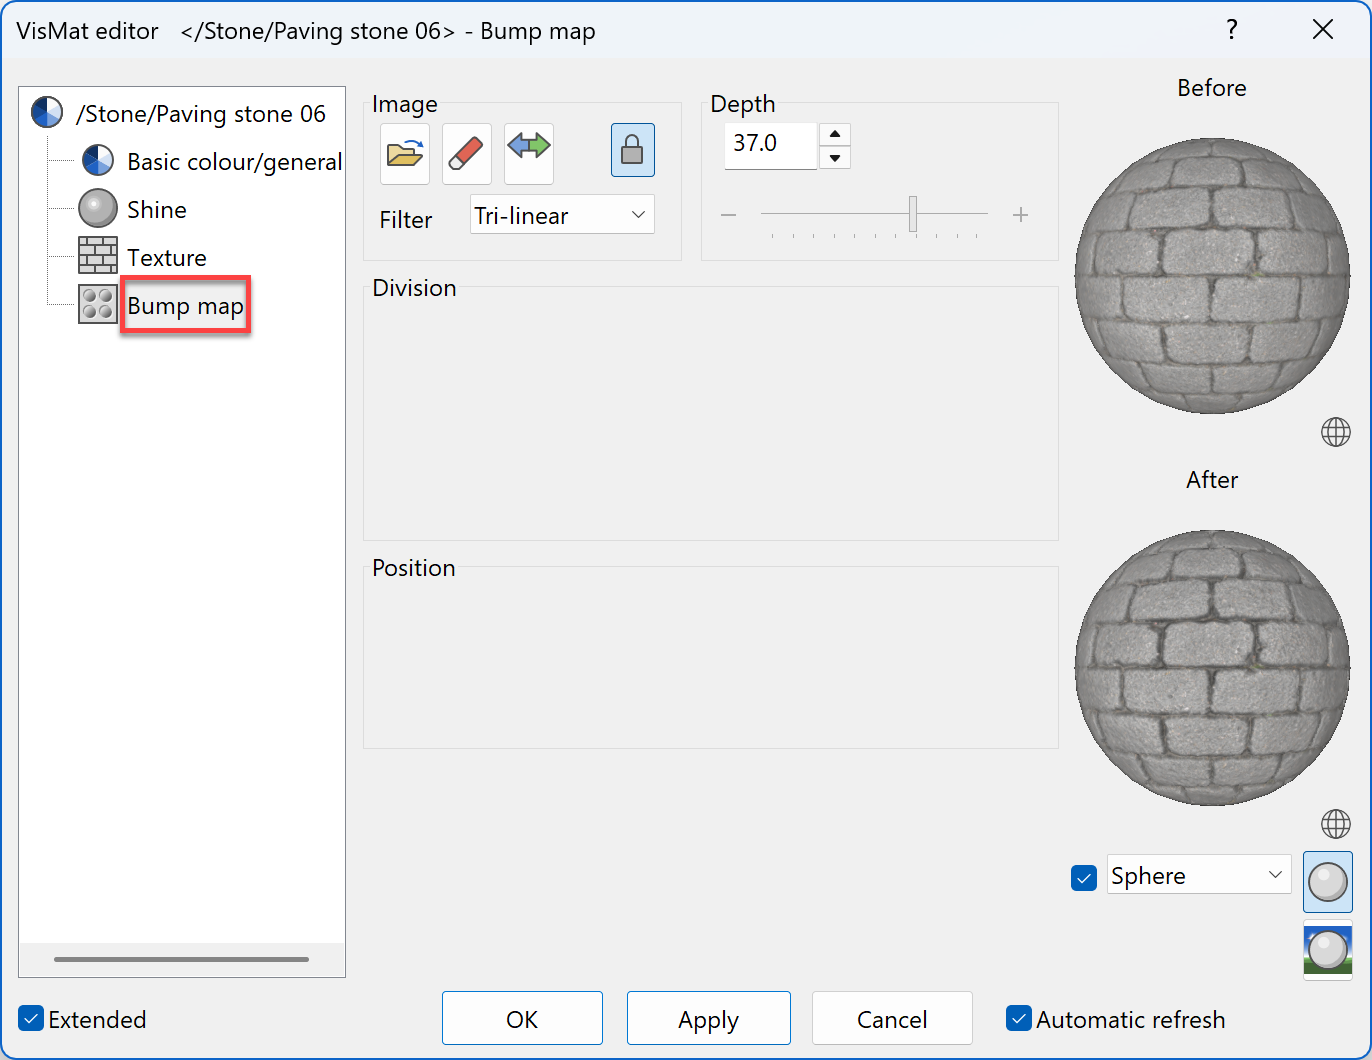Apply the material changes

(x=708, y=1018)
